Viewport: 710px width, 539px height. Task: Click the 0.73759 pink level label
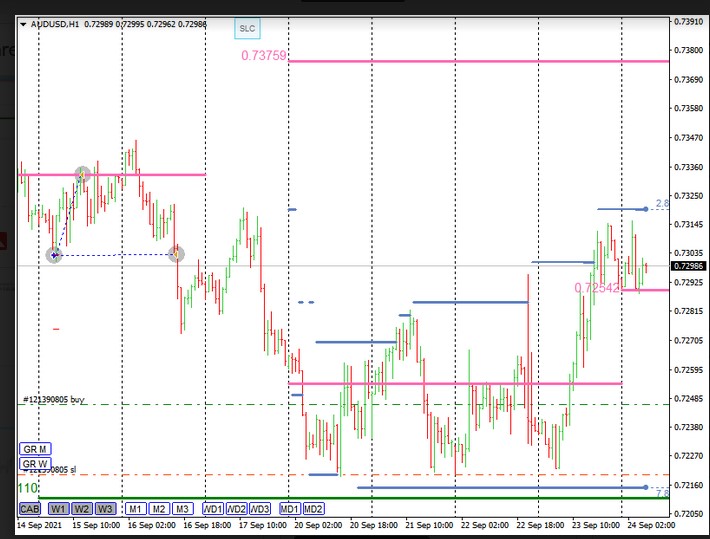264,56
